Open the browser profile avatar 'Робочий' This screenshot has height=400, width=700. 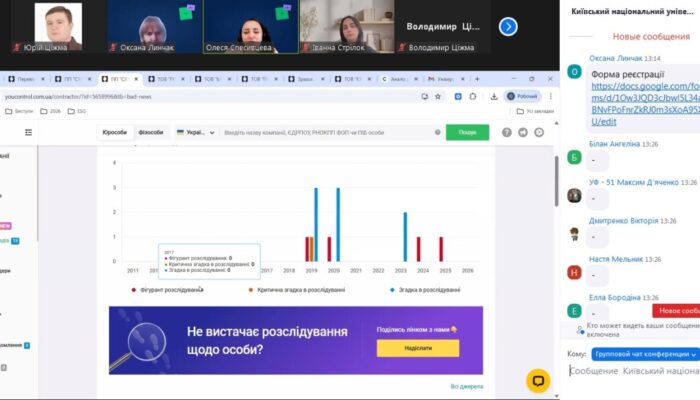click(522, 97)
